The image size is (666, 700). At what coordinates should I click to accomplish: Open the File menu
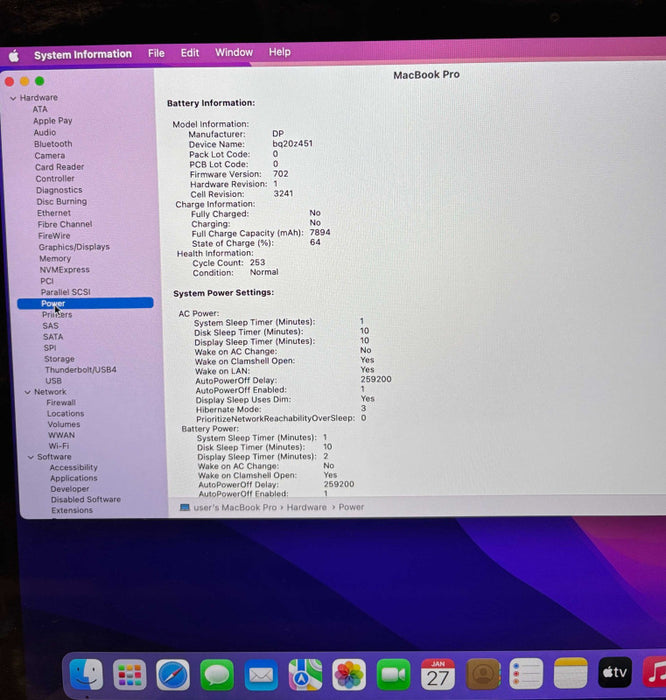[156, 53]
